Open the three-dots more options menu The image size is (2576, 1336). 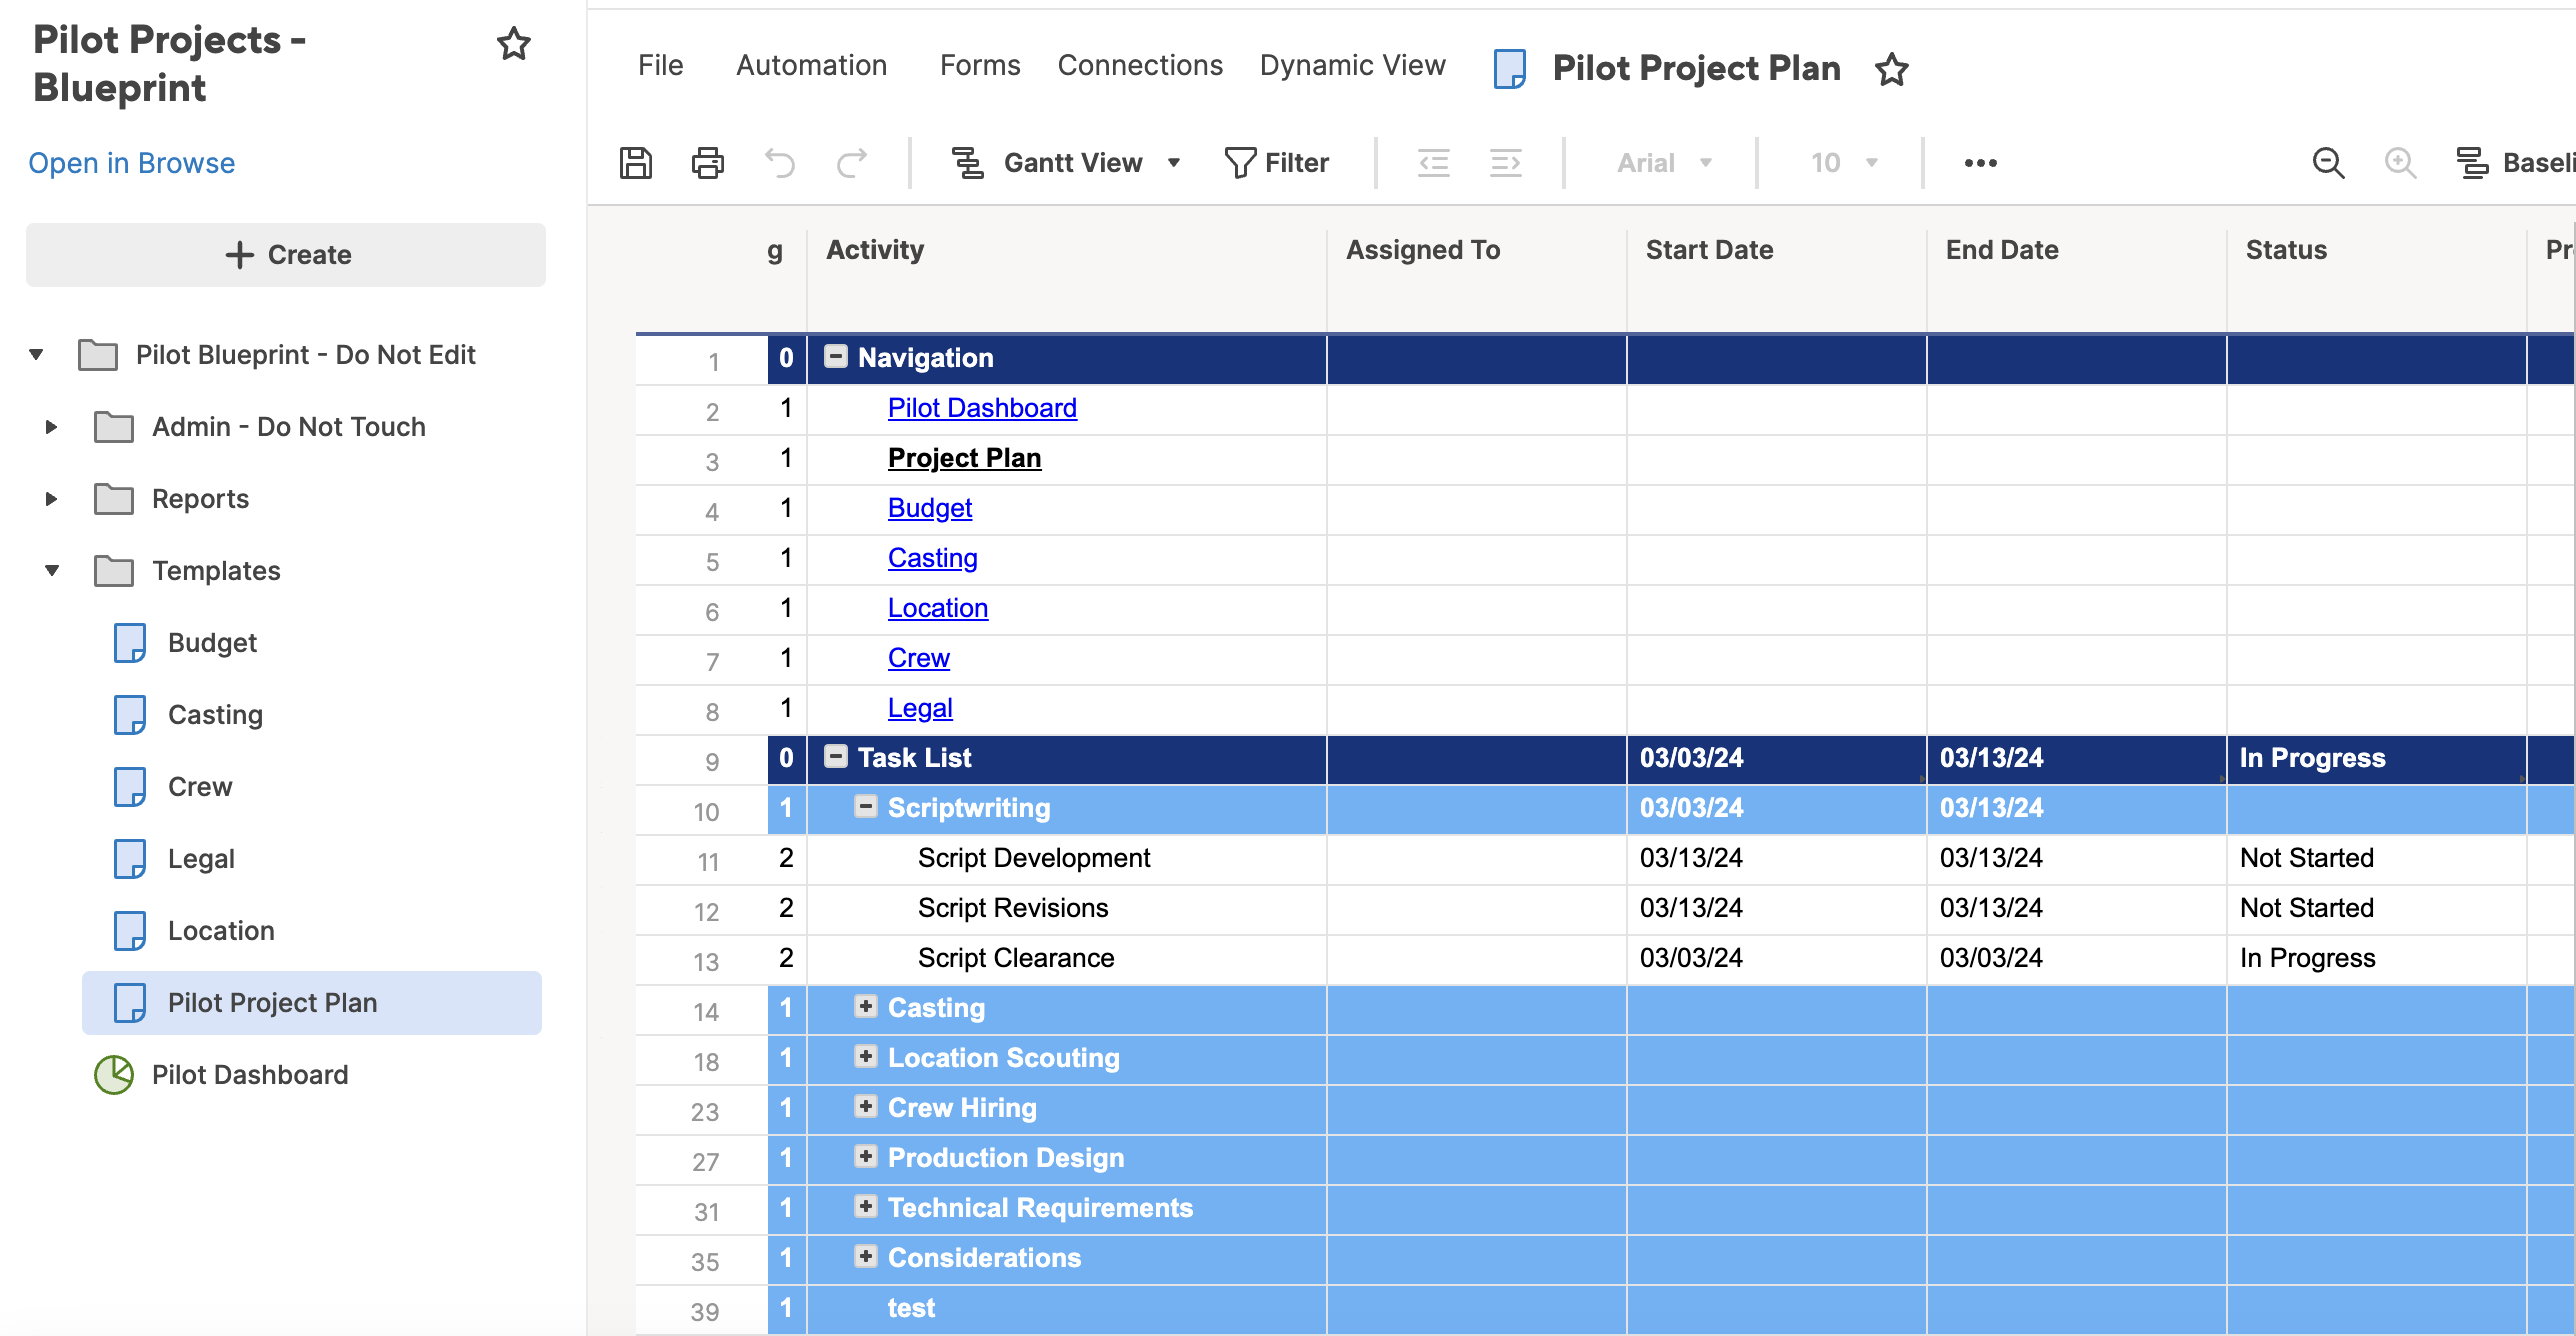(x=1980, y=162)
